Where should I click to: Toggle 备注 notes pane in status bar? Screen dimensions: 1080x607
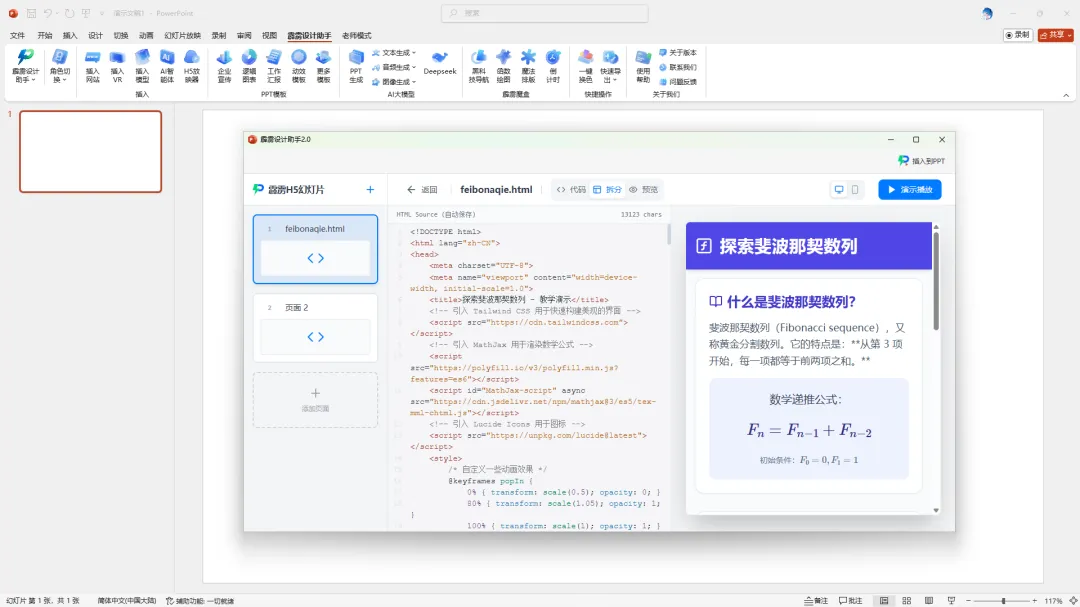(x=816, y=601)
